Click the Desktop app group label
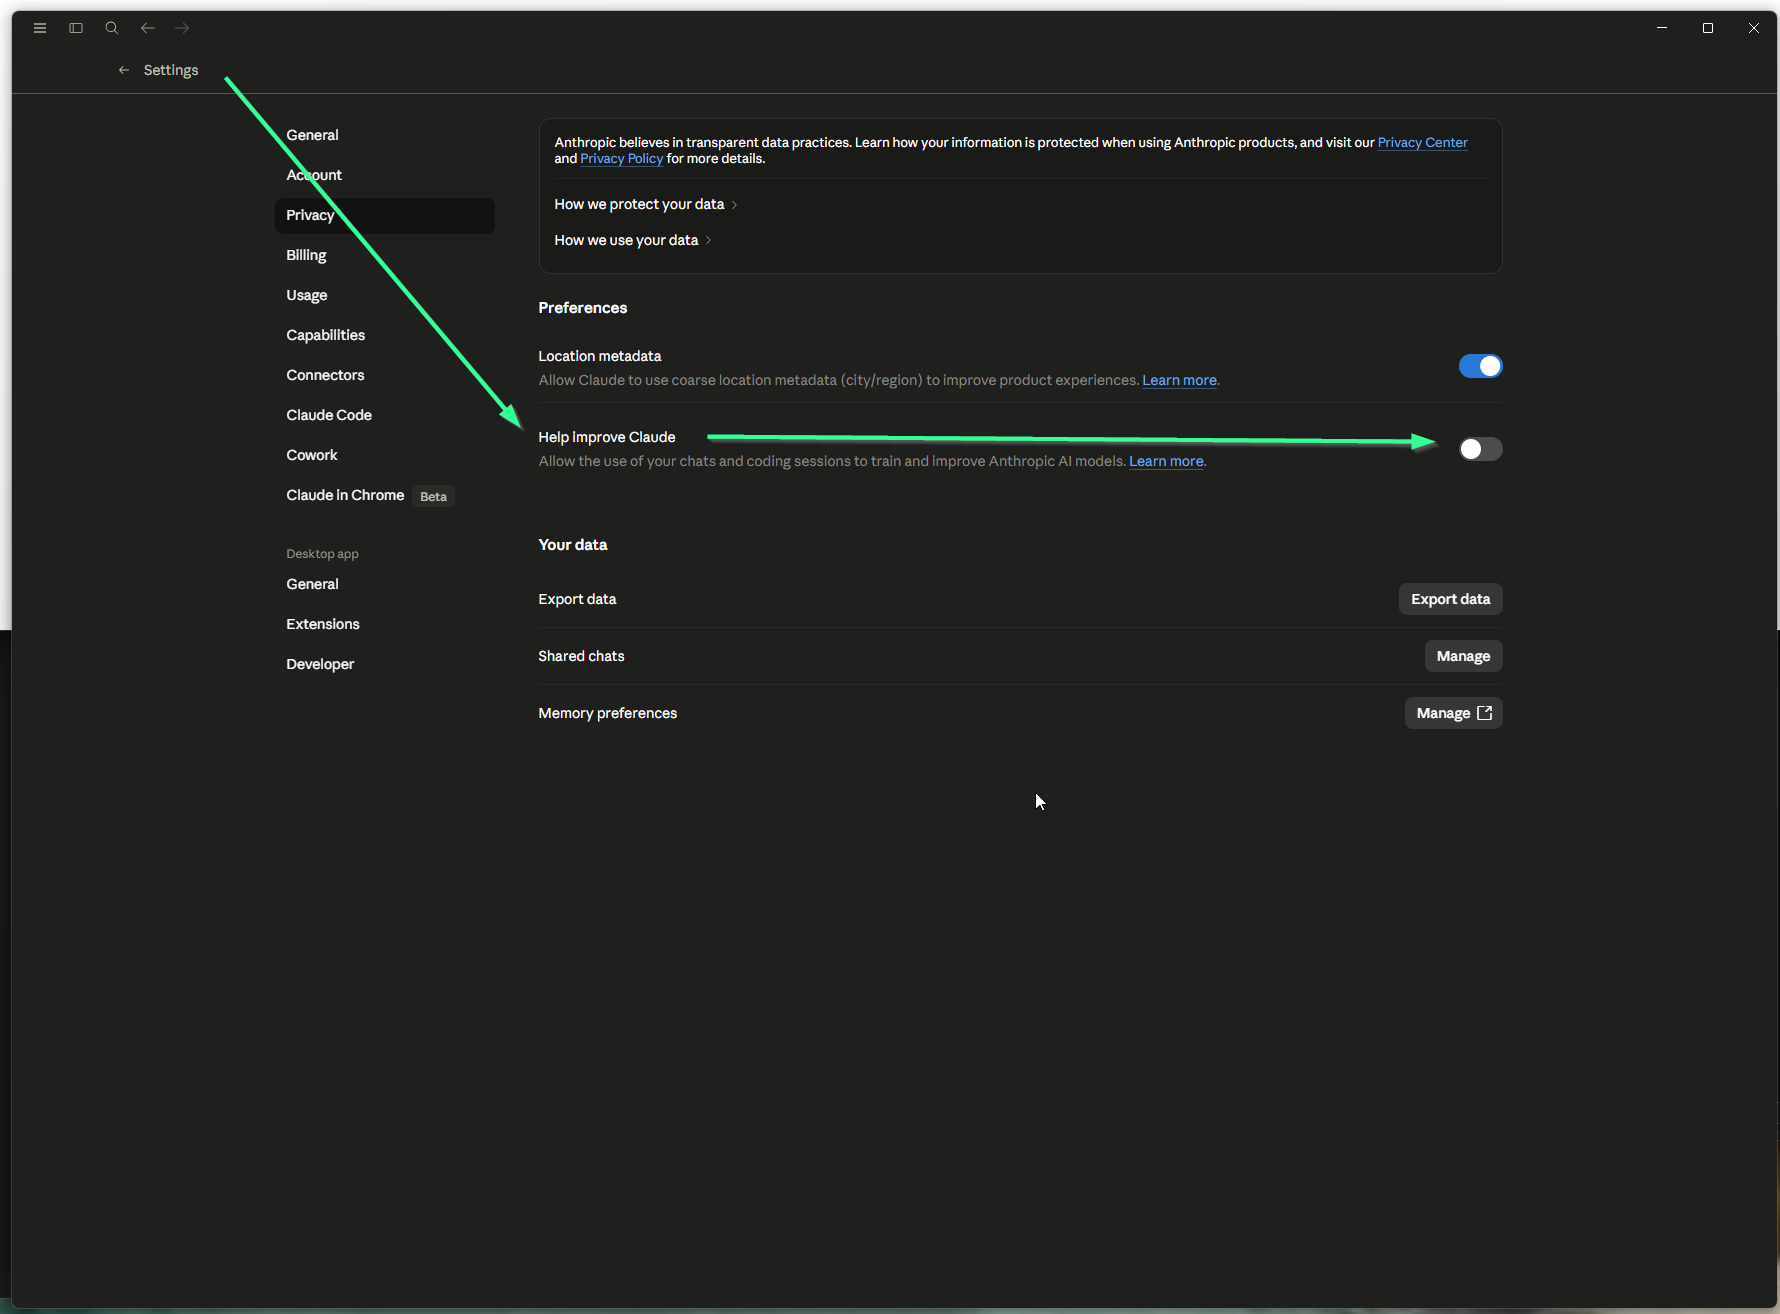This screenshot has width=1780, height=1314. [322, 554]
